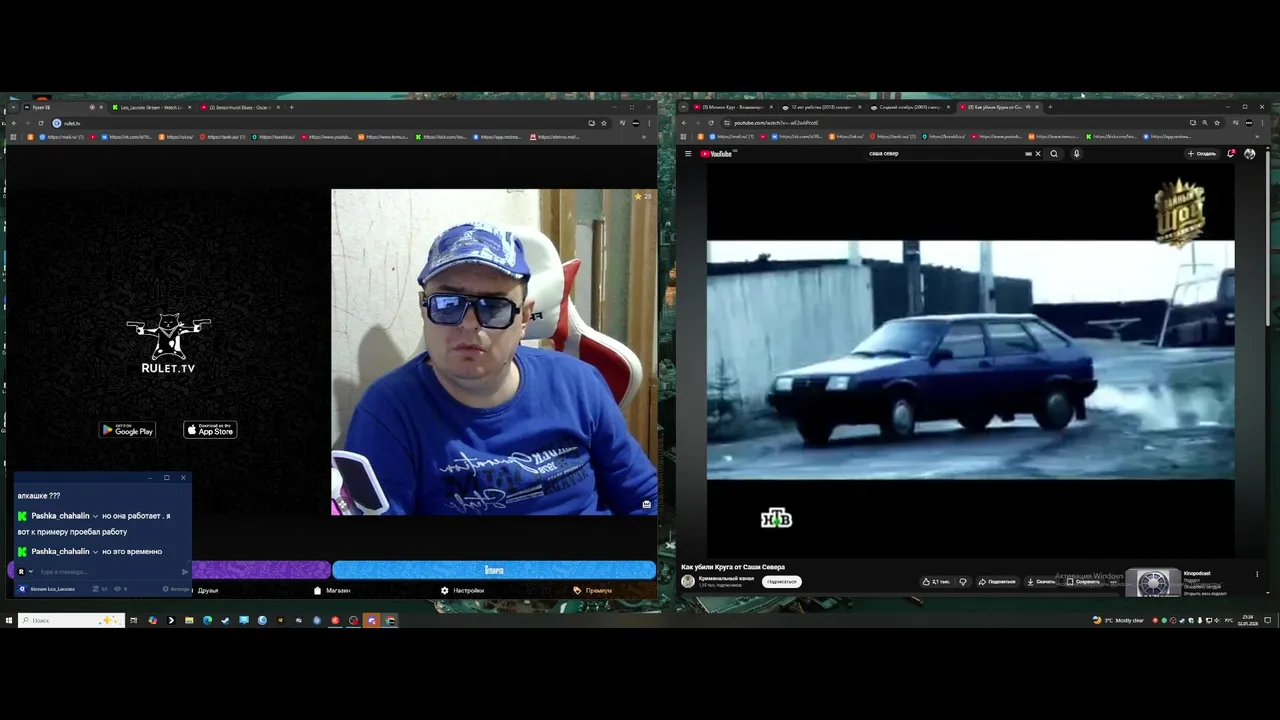This screenshot has width=1280, height=720.
Task: Switch to the Михаил Круг YouTube tab
Action: 733,107
